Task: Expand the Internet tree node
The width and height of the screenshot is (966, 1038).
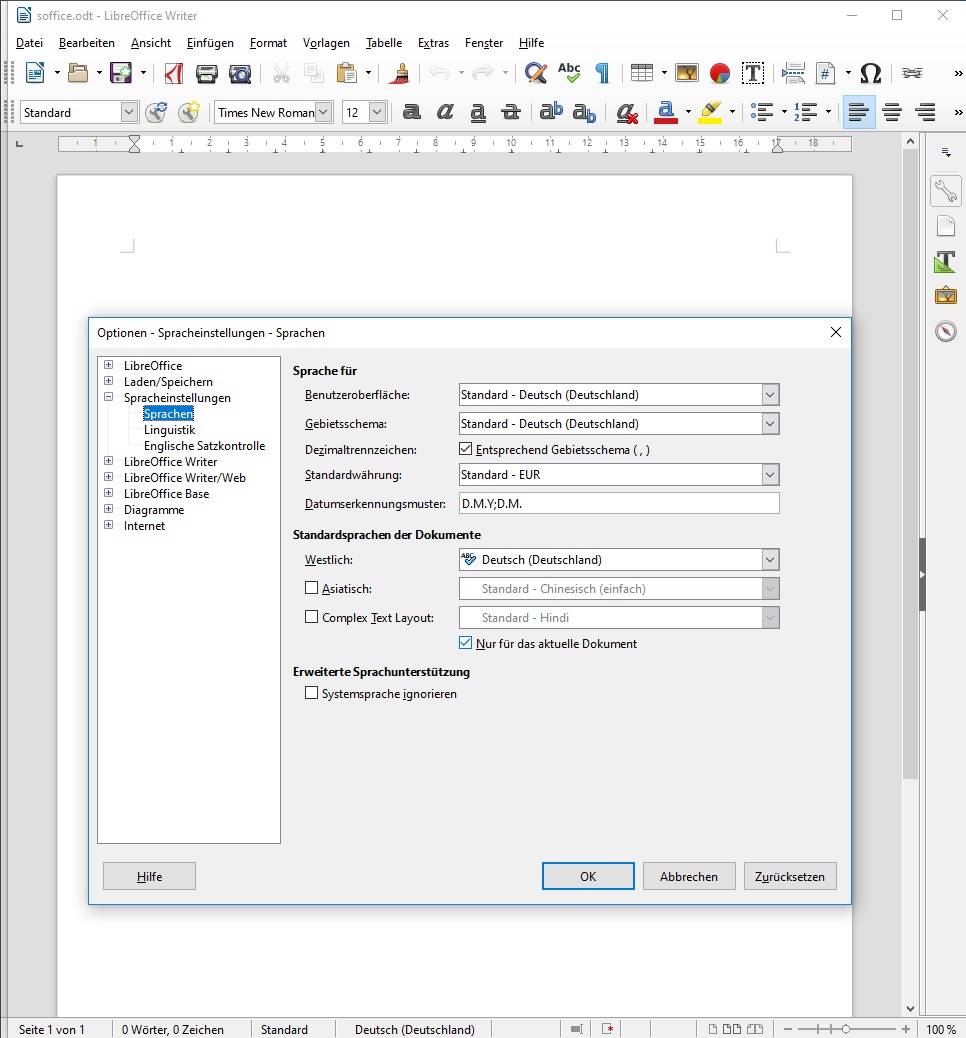Action: click(x=109, y=525)
